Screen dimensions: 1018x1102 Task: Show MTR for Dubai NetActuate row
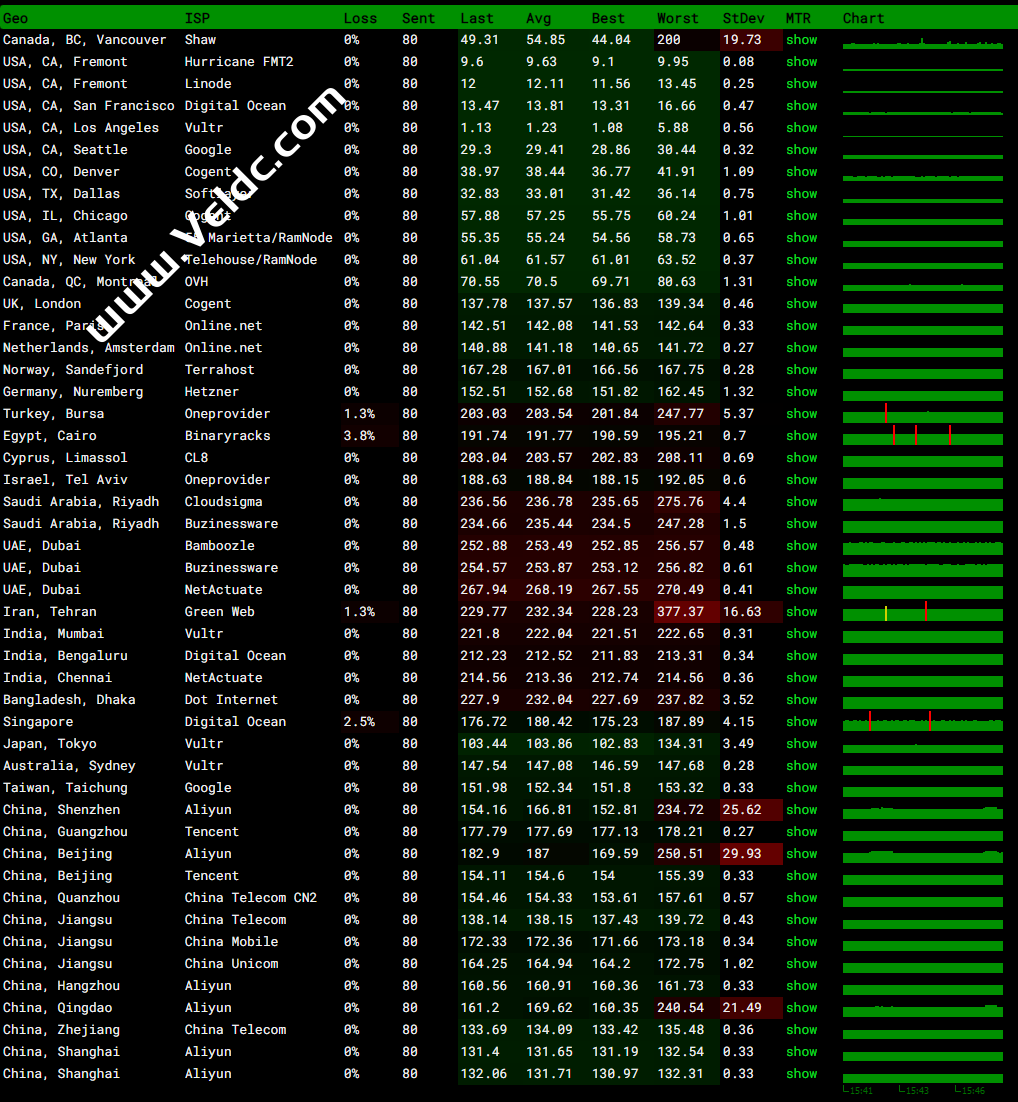[801, 590]
